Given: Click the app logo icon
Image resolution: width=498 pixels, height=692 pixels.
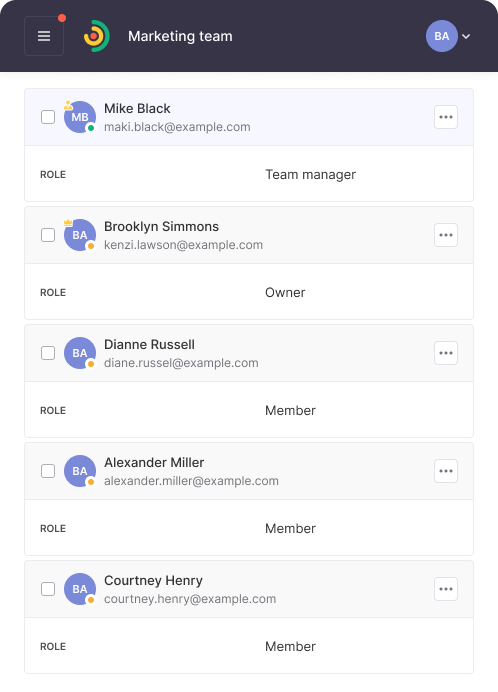Looking at the screenshot, I should [x=97, y=36].
